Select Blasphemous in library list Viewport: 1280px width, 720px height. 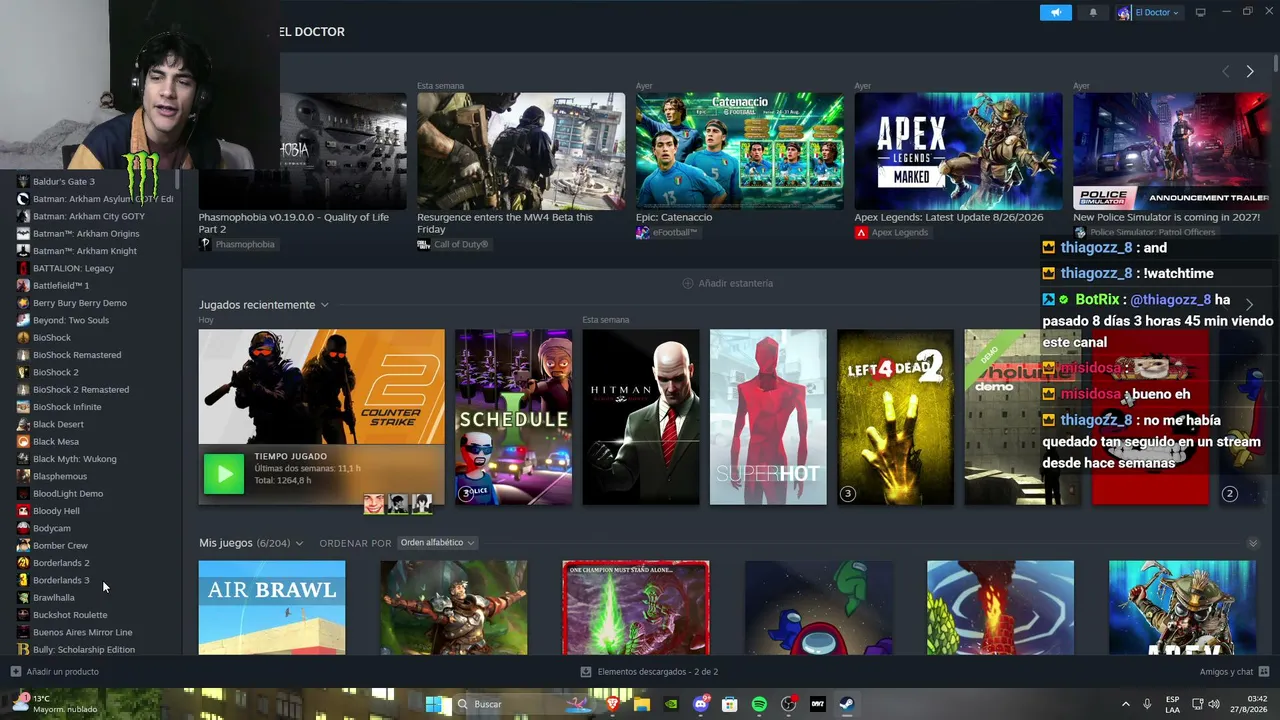(60, 476)
